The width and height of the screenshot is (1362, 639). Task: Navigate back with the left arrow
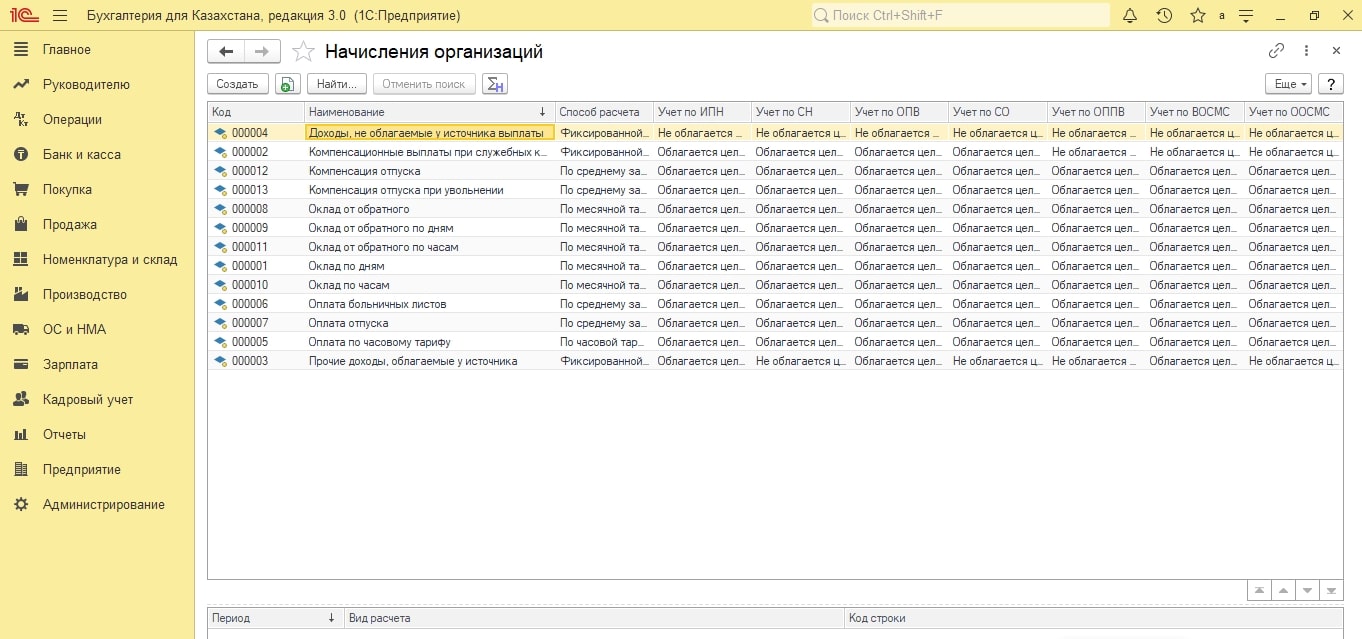(x=225, y=52)
